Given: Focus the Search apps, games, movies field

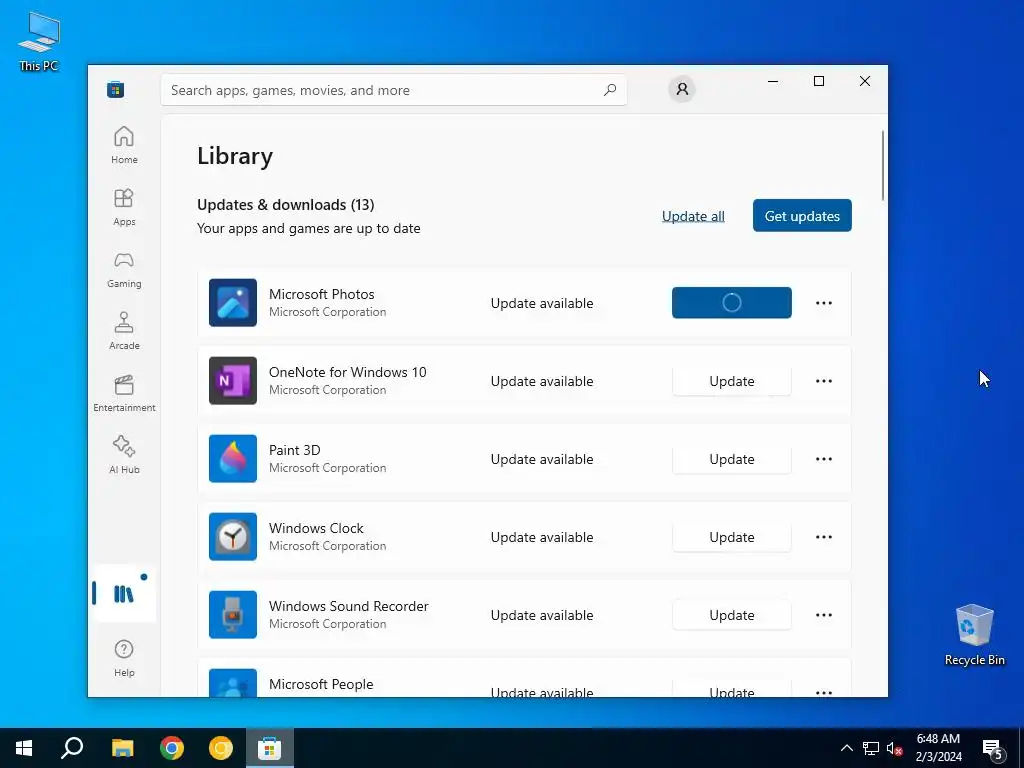Looking at the screenshot, I should (394, 90).
